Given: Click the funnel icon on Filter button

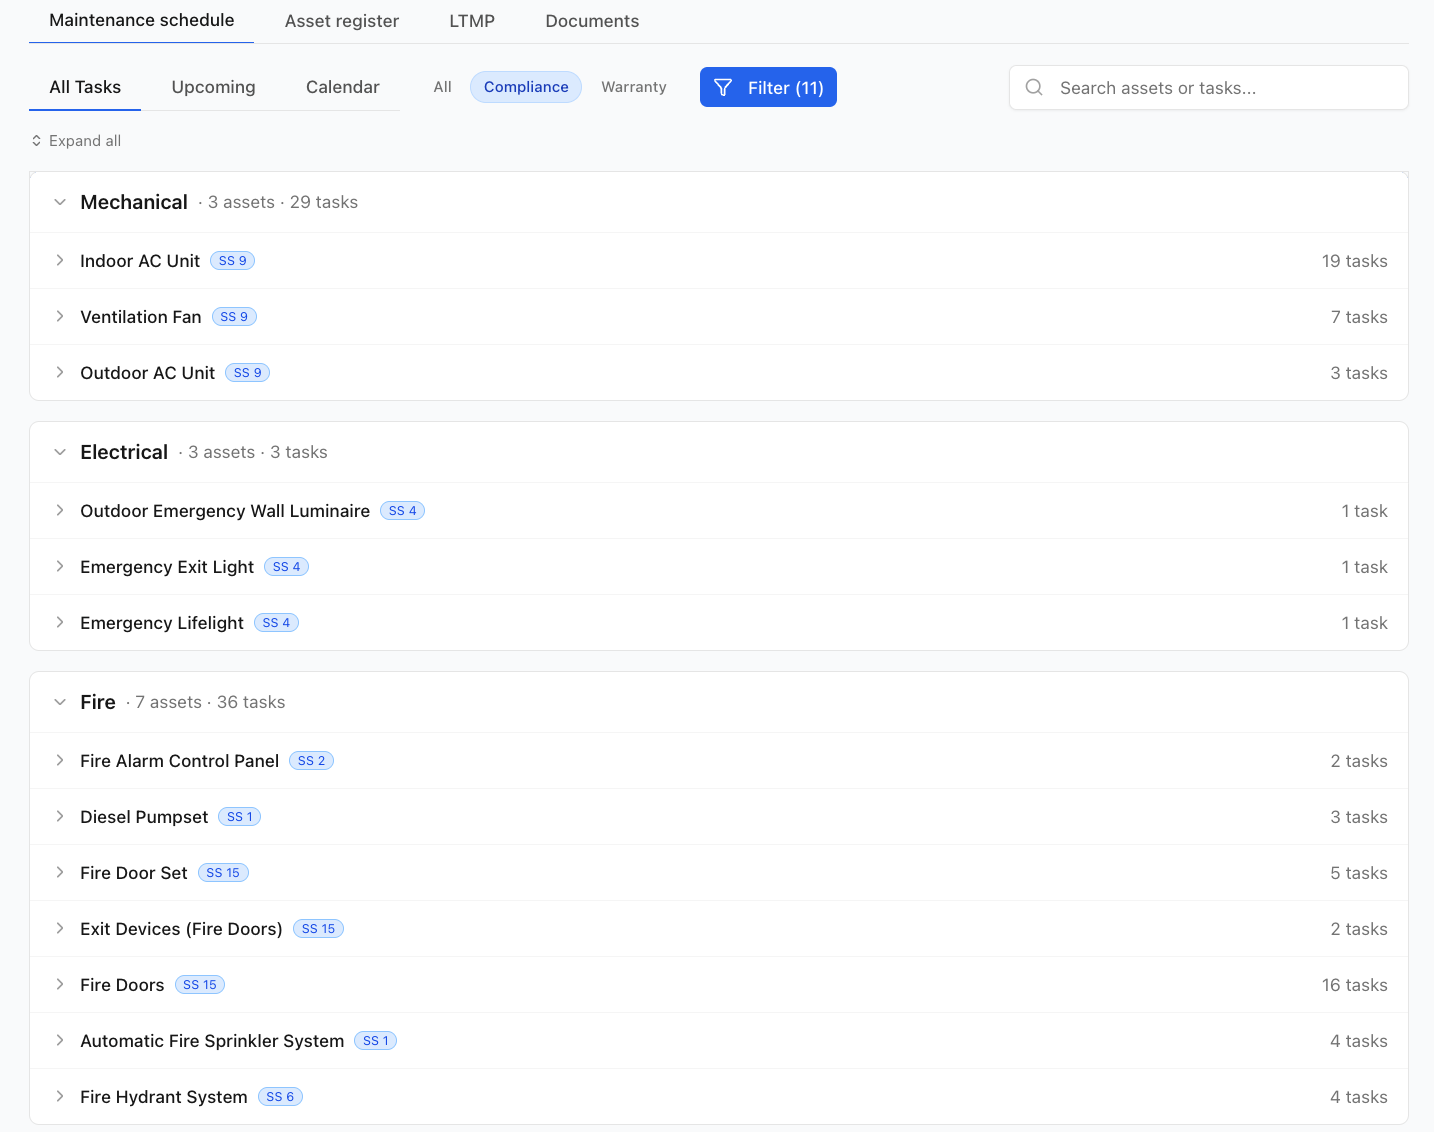Looking at the screenshot, I should pyautogui.click(x=723, y=88).
